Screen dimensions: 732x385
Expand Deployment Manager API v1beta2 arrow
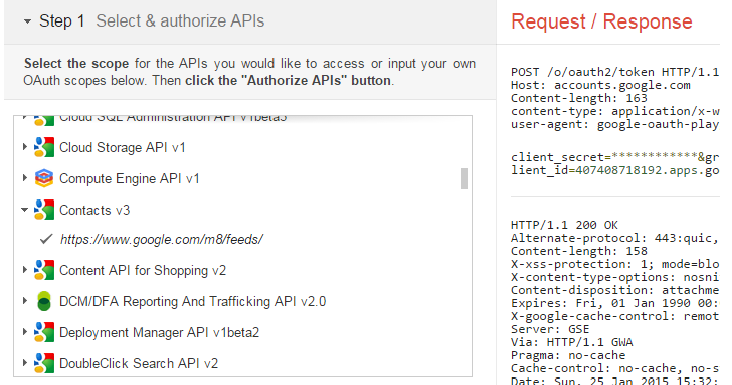[25, 332]
